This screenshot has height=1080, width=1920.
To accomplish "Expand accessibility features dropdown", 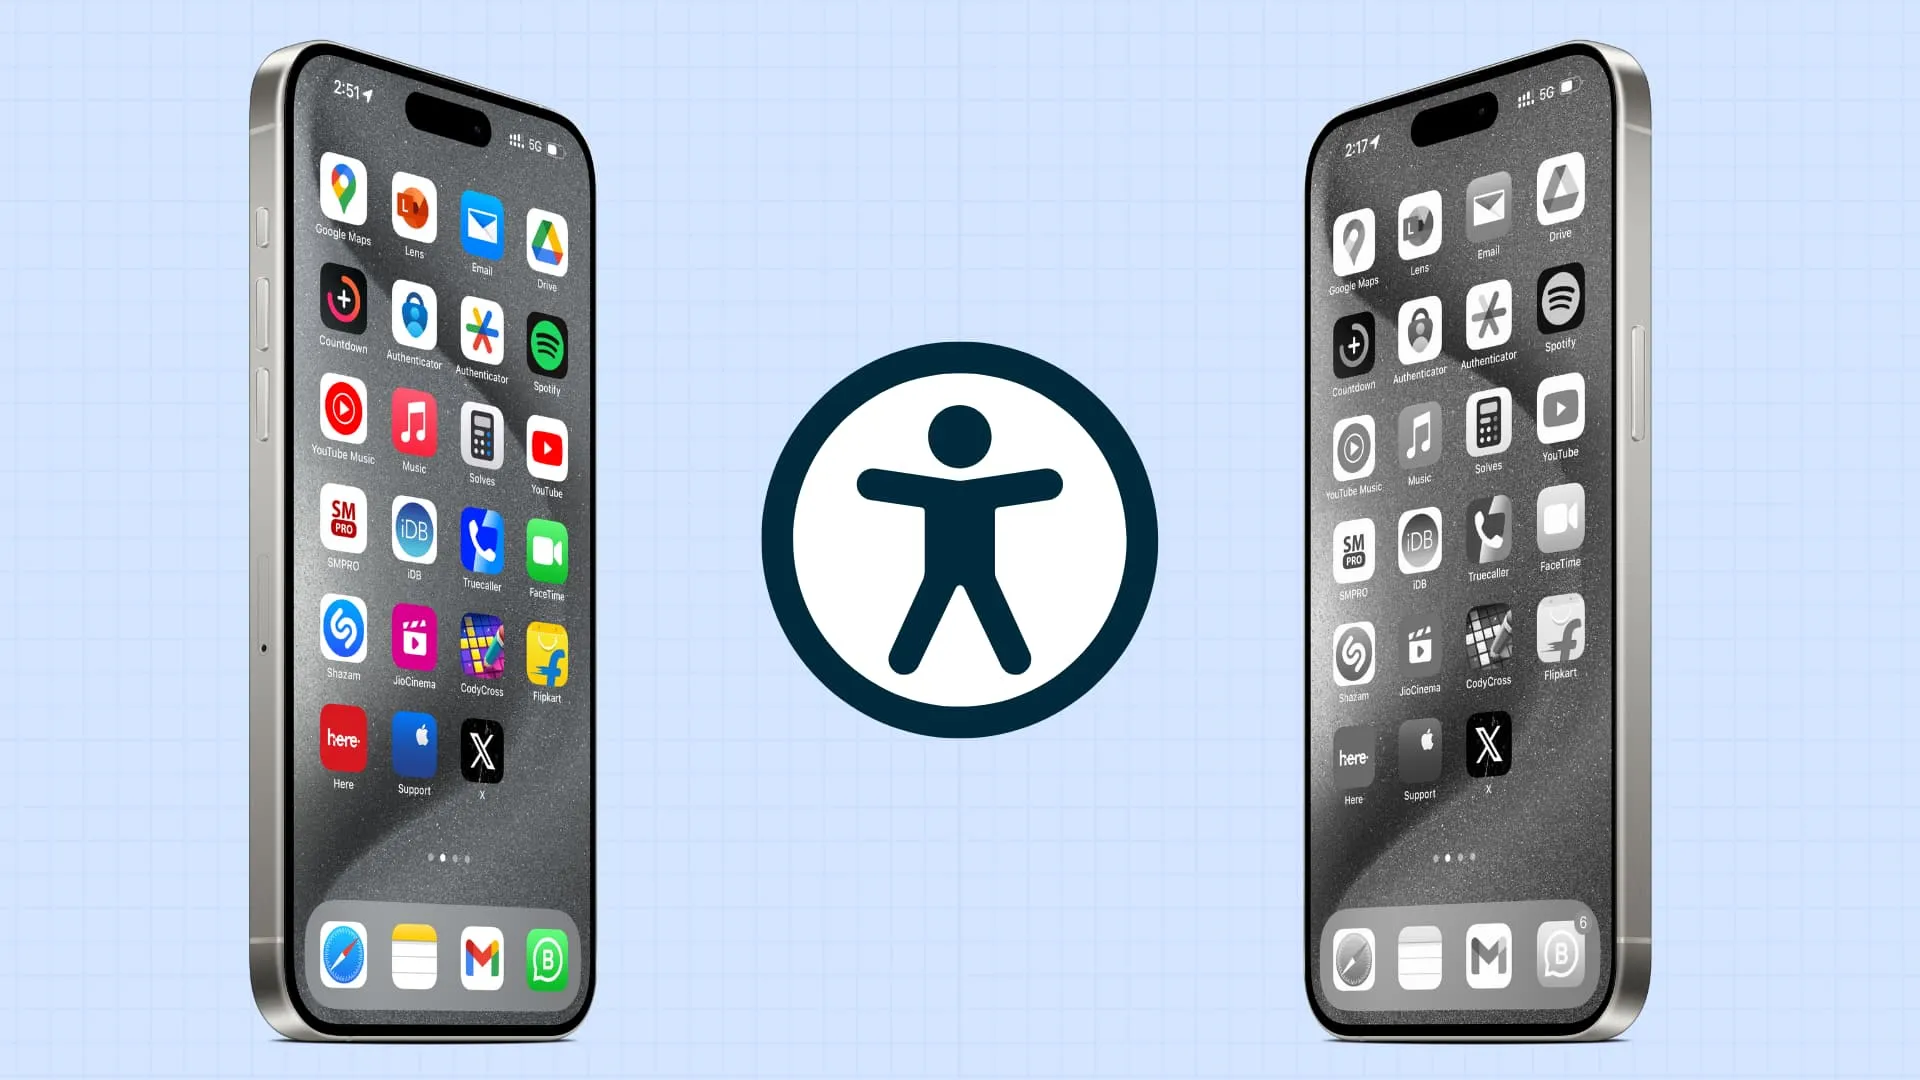I will pyautogui.click(x=960, y=539).
